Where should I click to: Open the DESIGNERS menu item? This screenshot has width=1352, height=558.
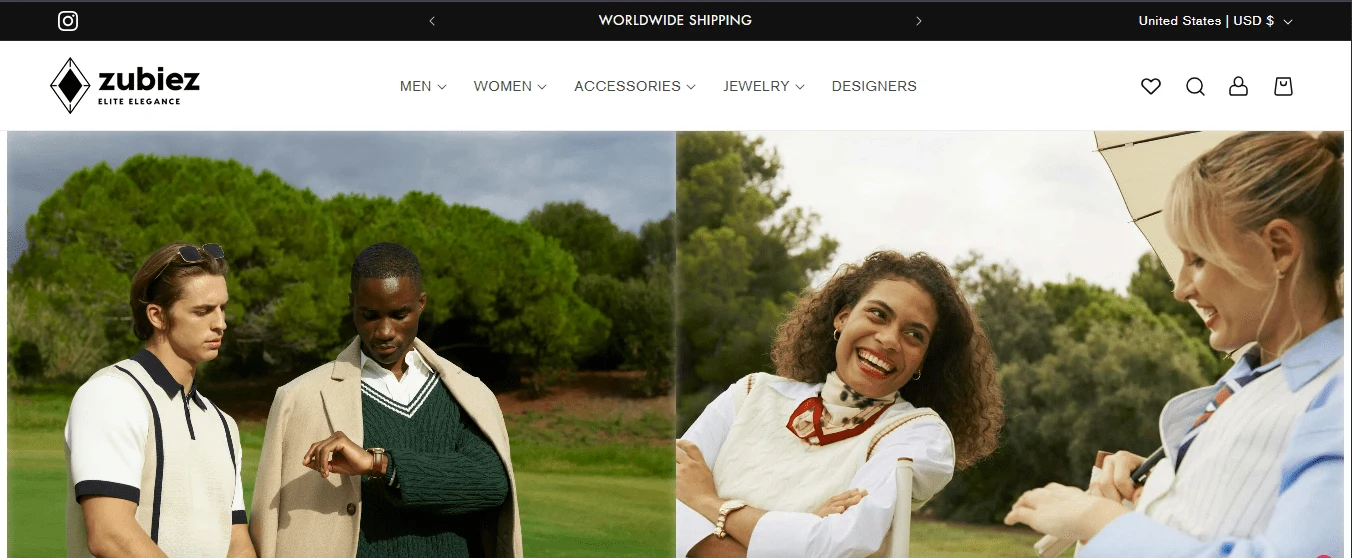coord(874,87)
